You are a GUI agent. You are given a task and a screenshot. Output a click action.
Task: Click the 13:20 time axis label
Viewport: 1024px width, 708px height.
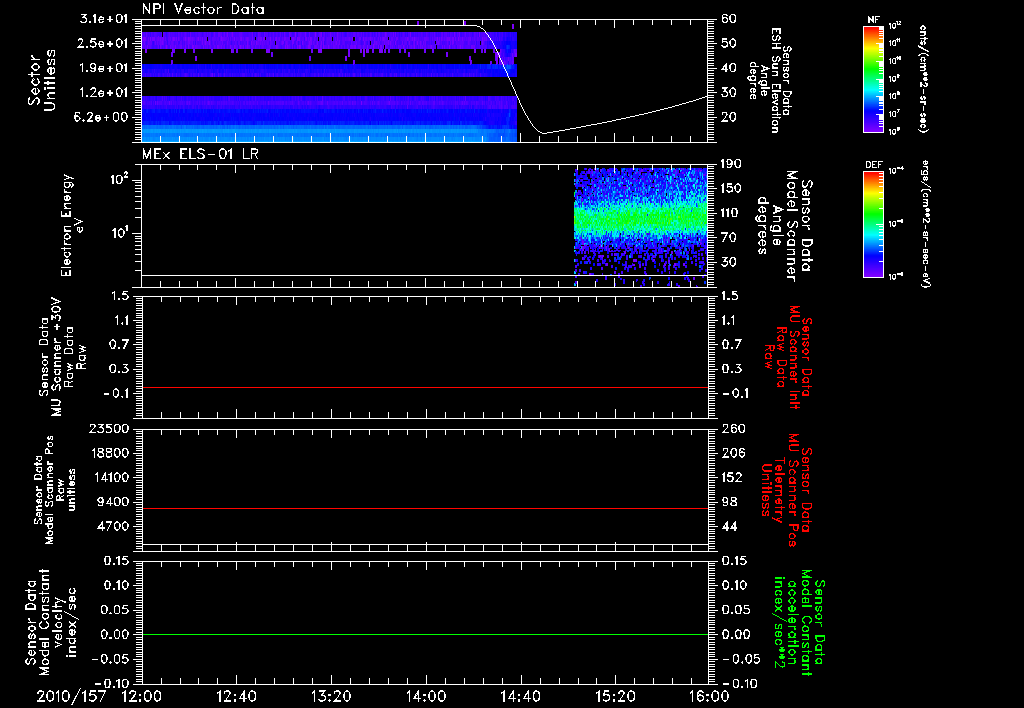[x=331, y=696]
